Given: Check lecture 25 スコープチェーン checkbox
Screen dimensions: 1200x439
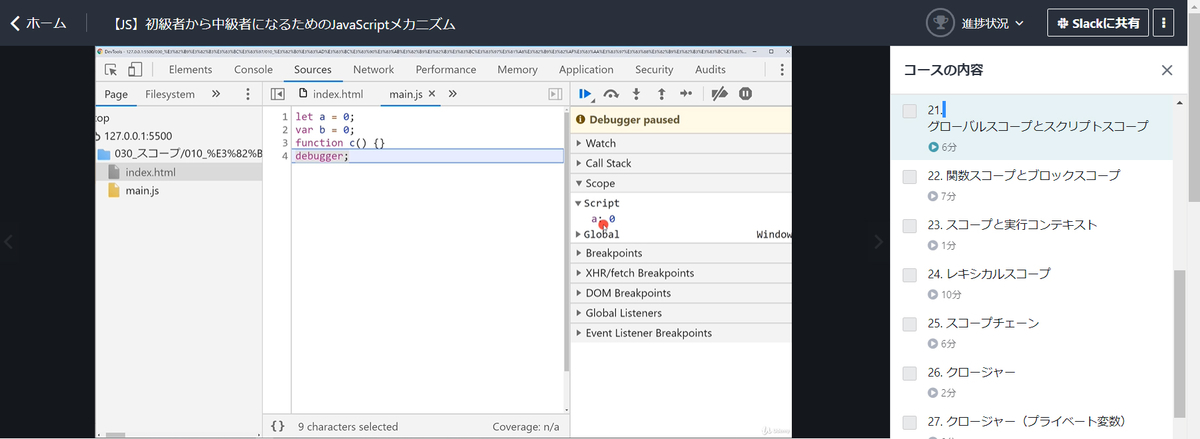Looking at the screenshot, I should (x=909, y=324).
